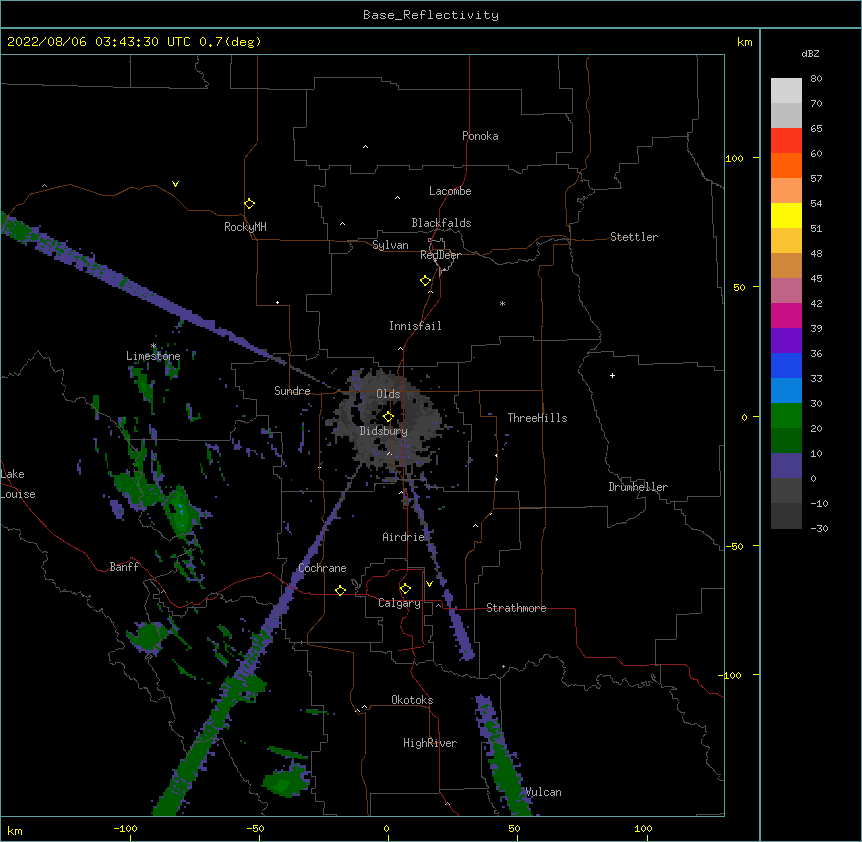Click the yellow diamond marker south of RedDeer
The image size is (862, 842).
click(x=426, y=281)
